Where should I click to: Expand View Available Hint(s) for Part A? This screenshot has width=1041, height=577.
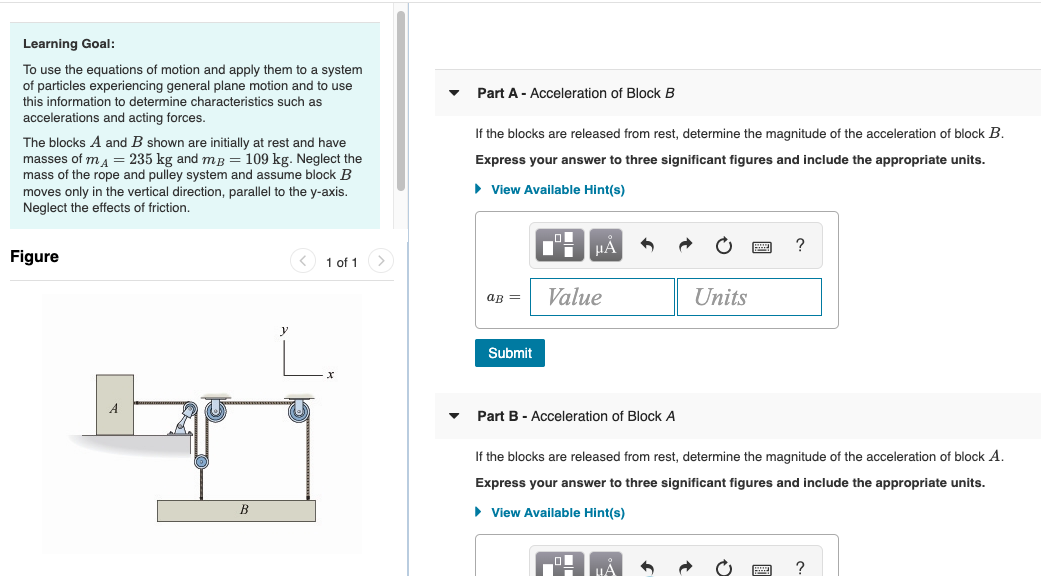click(557, 189)
